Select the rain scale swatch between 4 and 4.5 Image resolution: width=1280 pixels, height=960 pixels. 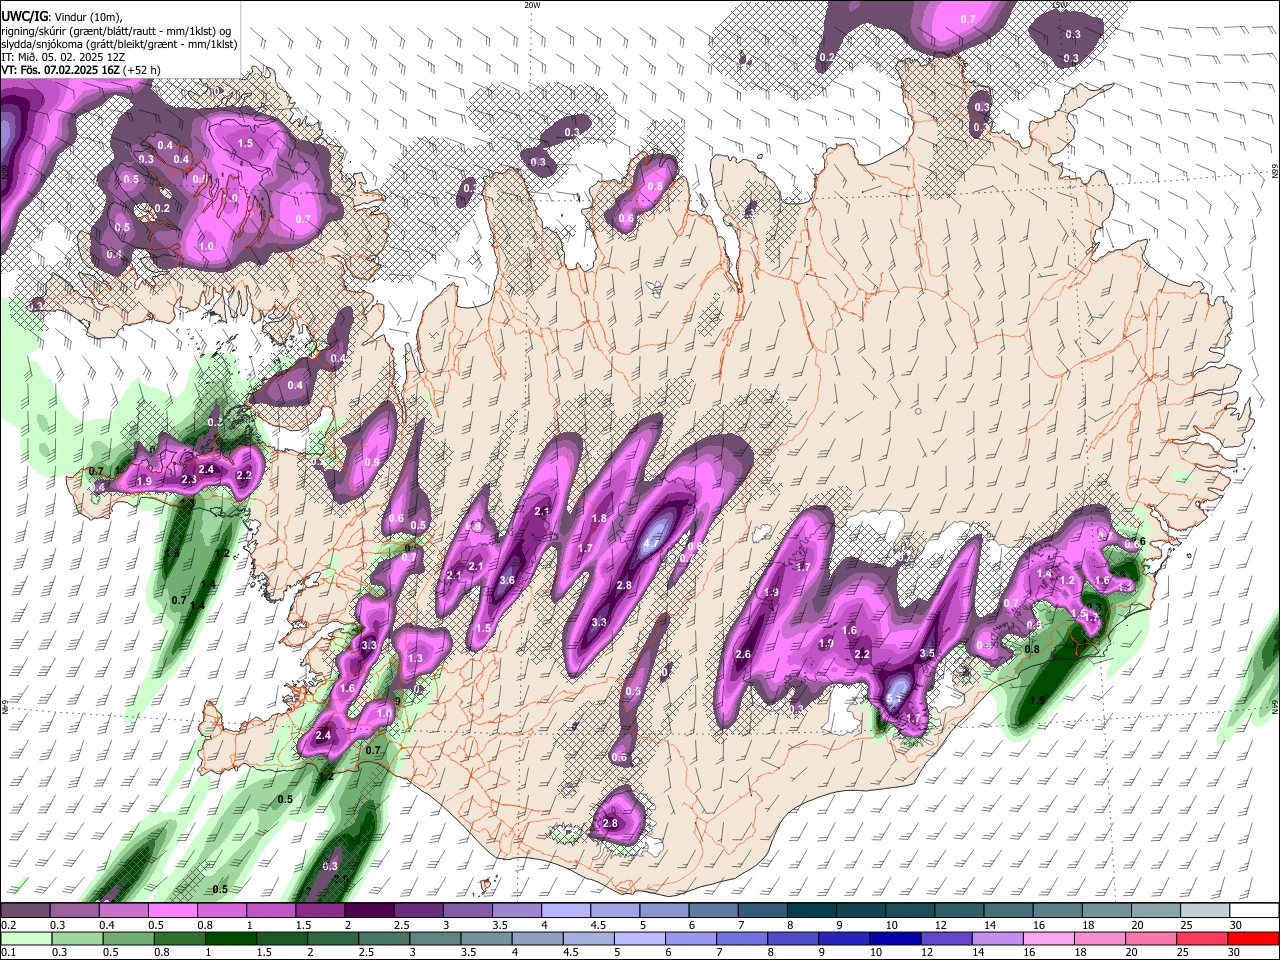coord(536,938)
